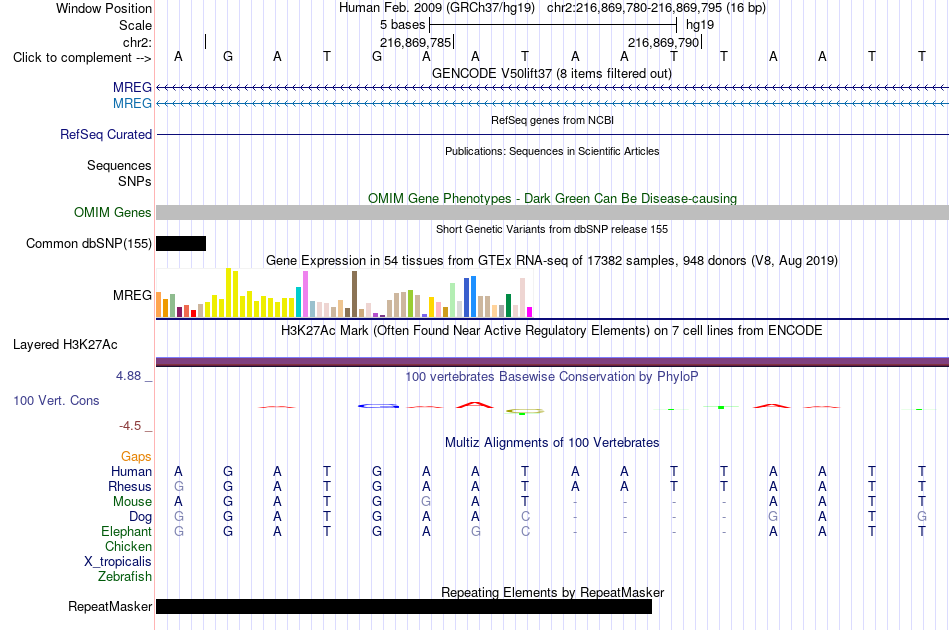Open the Publications: Sequences in Scientific Articles title

coord(552,151)
